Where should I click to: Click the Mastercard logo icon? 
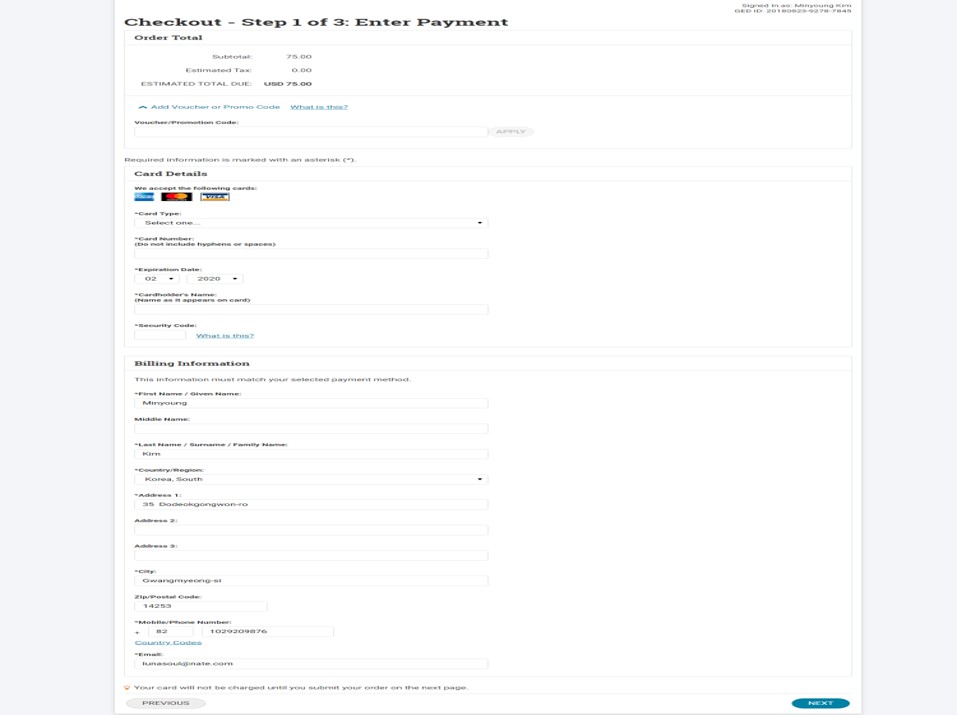[x=176, y=197]
